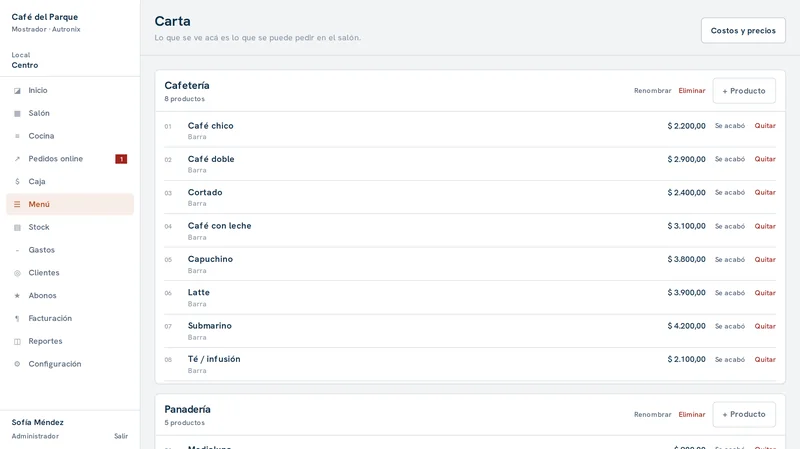Mark Submarino as Se acabó

click(x=730, y=326)
